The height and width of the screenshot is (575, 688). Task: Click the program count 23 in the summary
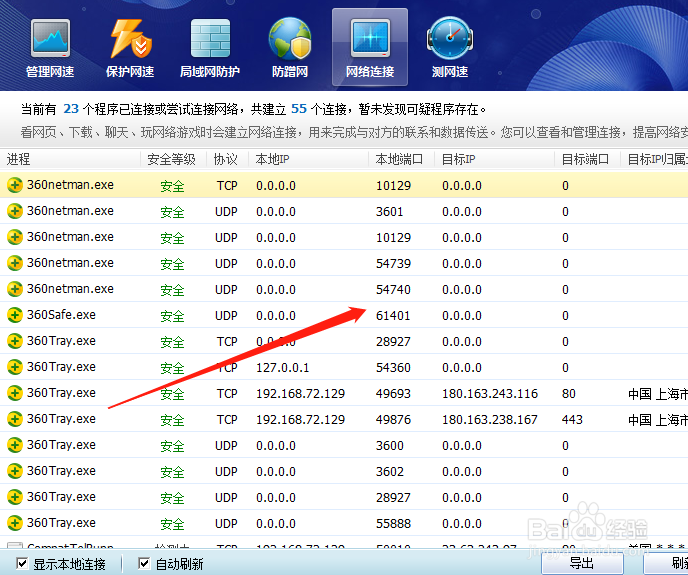[x=71, y=108]
